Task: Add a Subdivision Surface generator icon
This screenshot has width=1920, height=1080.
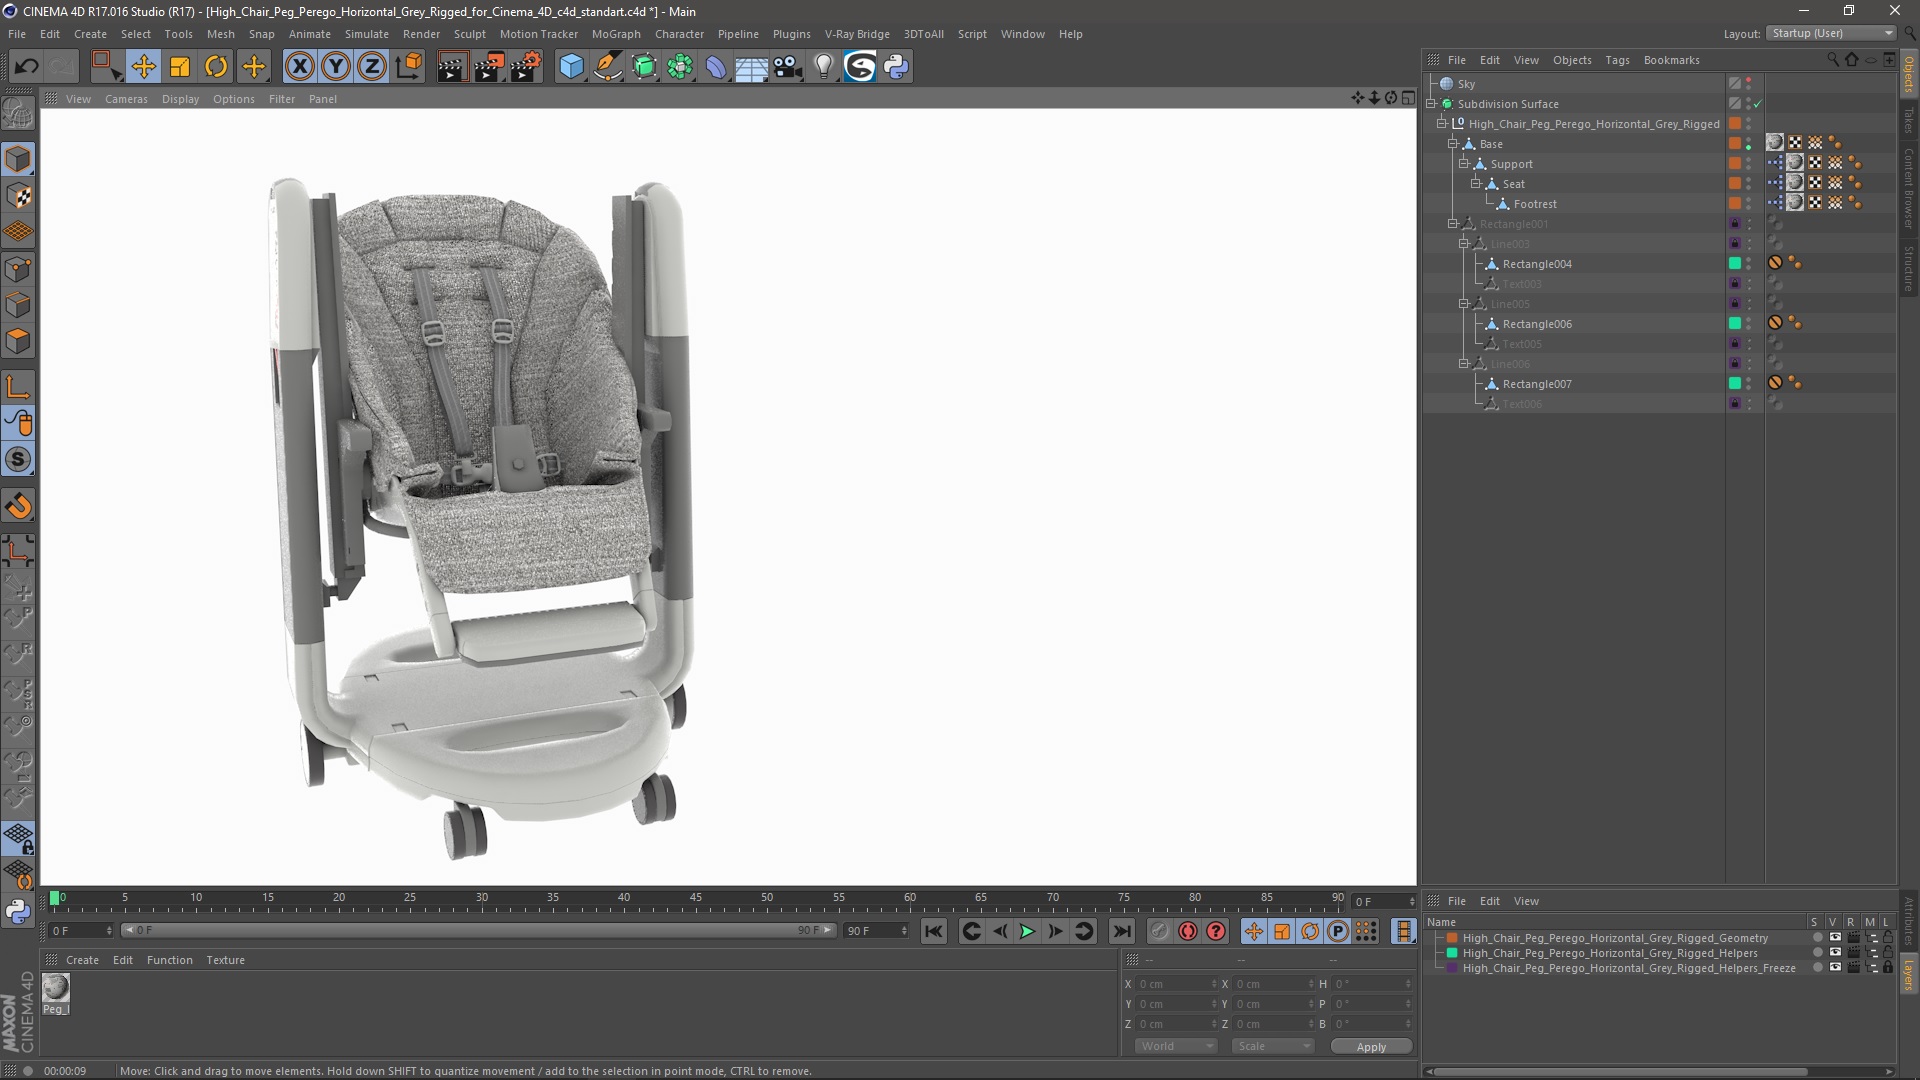Action: pyautogui.click(x=645, y=67)
